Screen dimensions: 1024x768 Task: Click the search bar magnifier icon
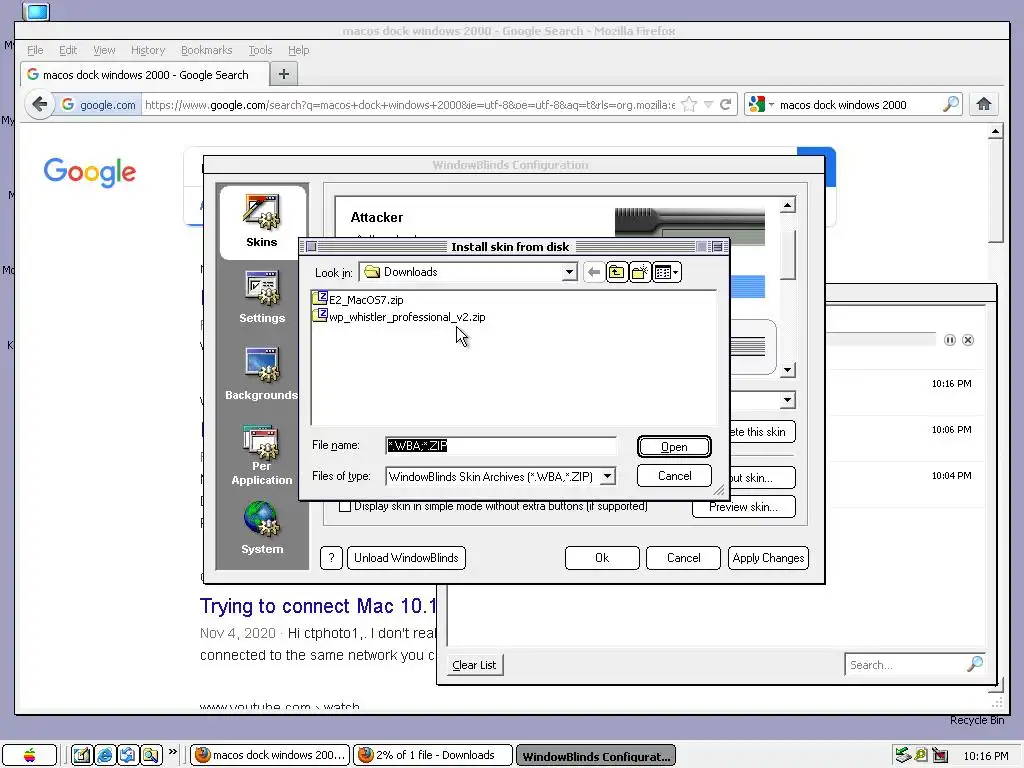951,104
